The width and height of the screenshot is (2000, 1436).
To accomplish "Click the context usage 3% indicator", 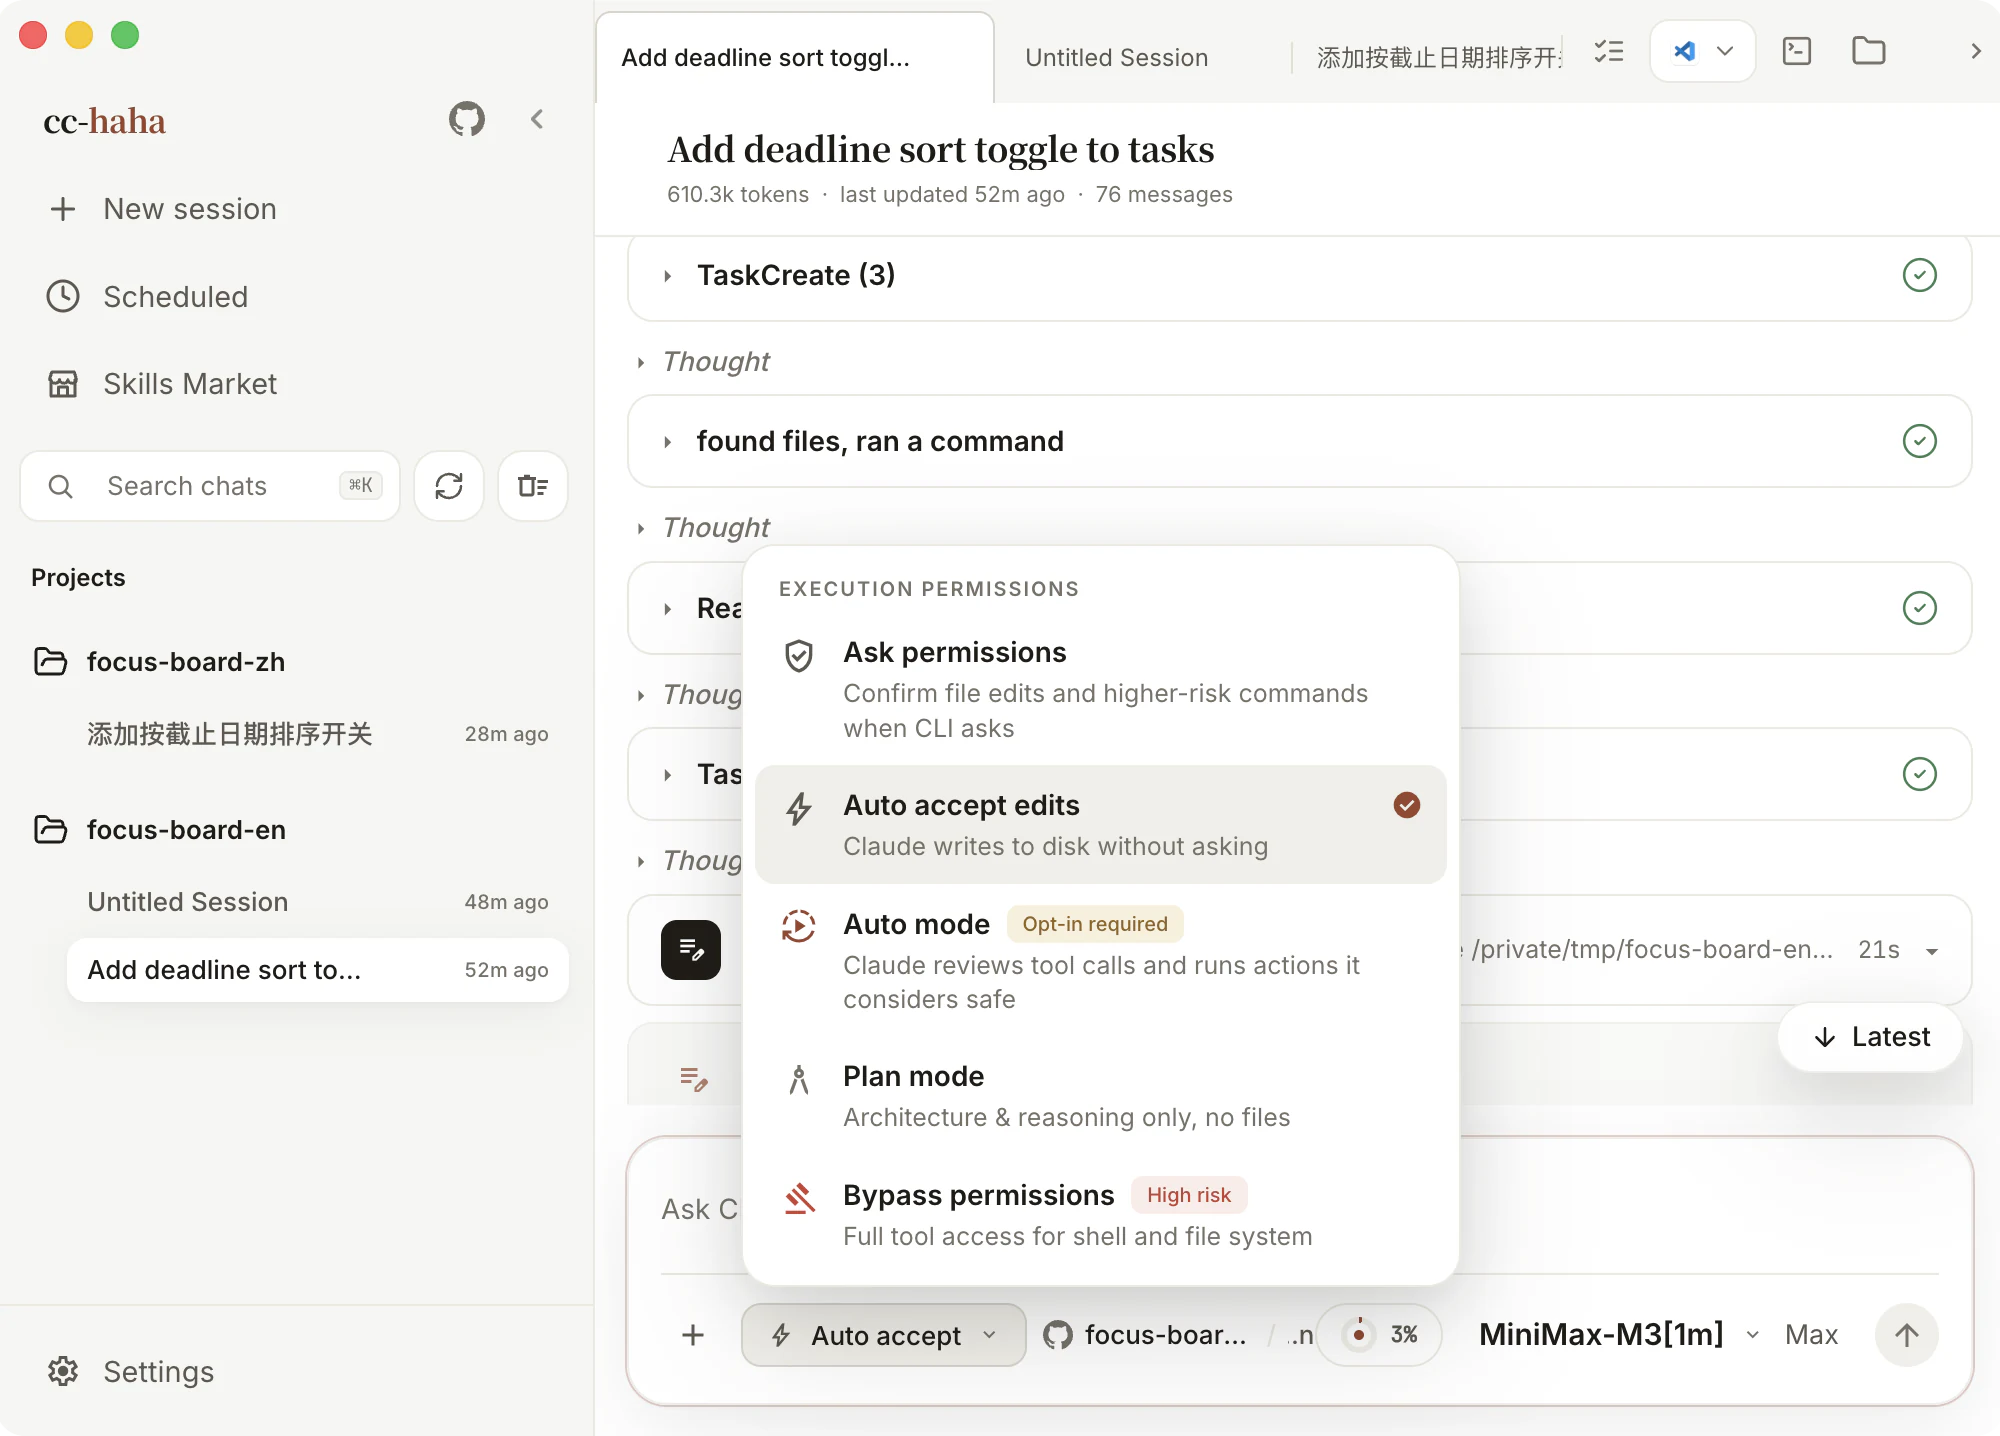I will click(x=1379, y=1335).
